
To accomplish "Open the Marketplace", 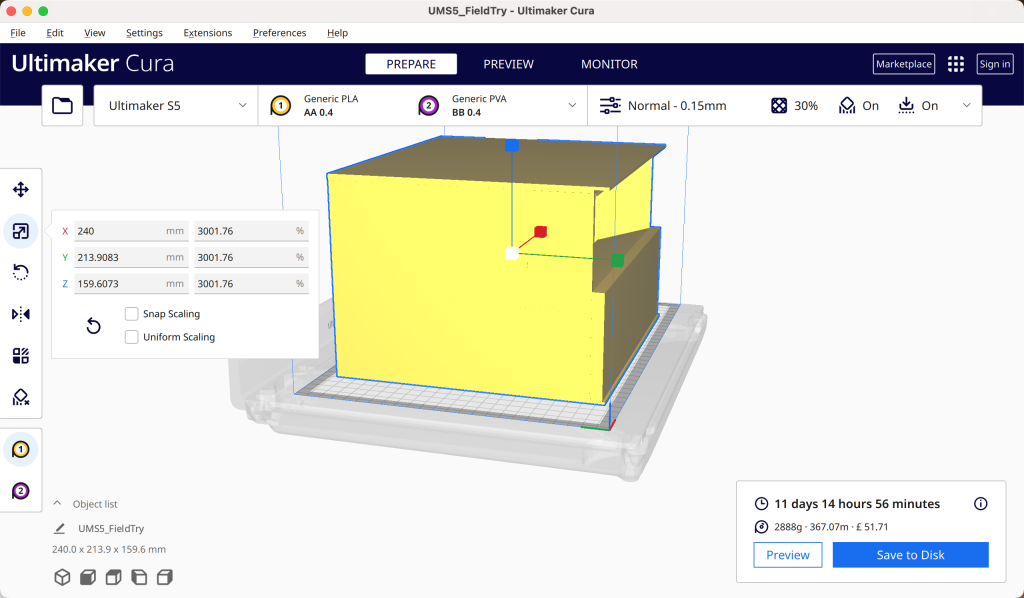I will [x=904, y=64].
